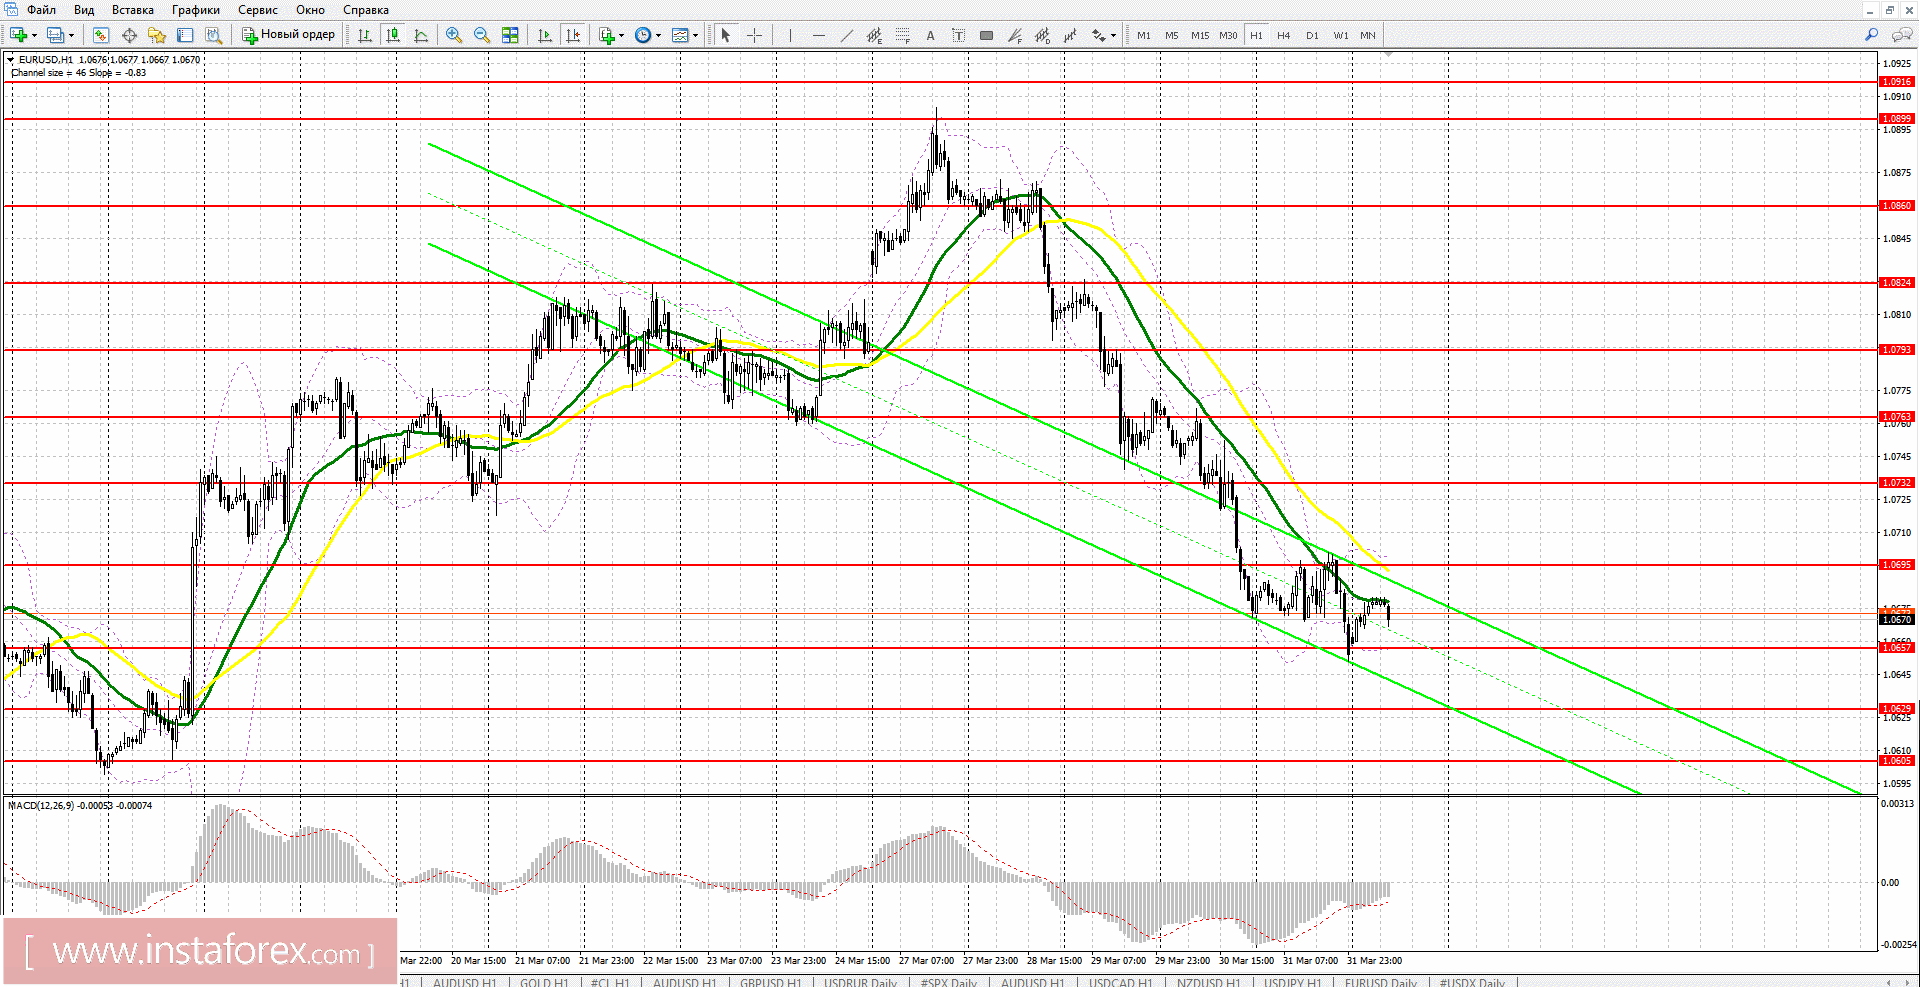Click the 1.0860 red level label
Viewport: 1920px width, 987px height.
(1897, 206)
